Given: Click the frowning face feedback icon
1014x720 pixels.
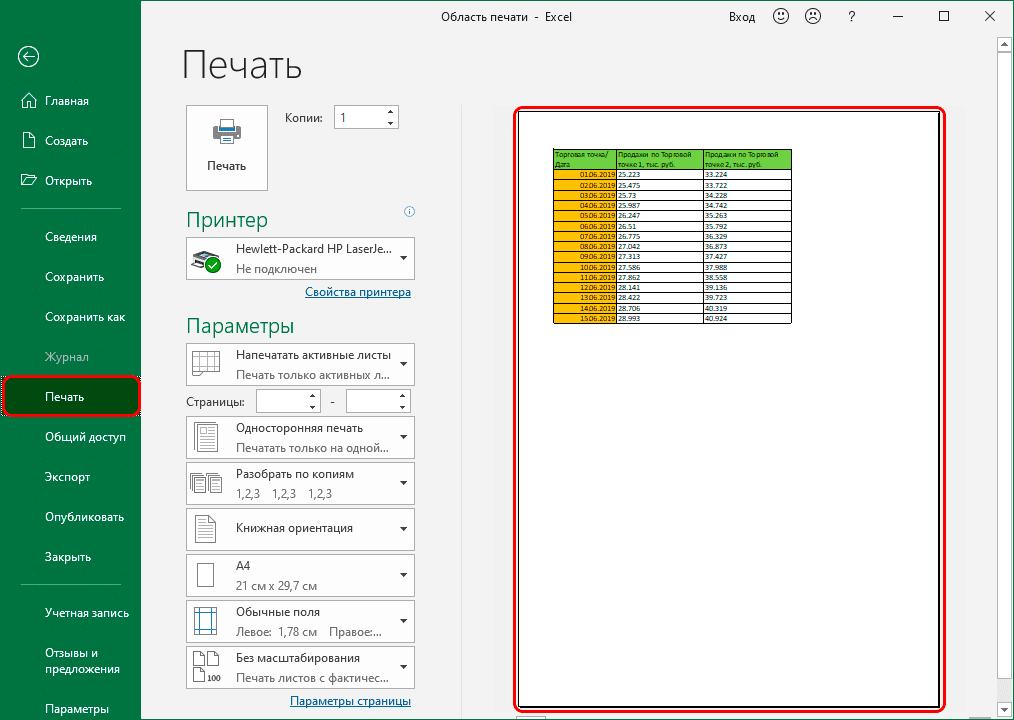Looking at the screenshot, I should (813, 17).
